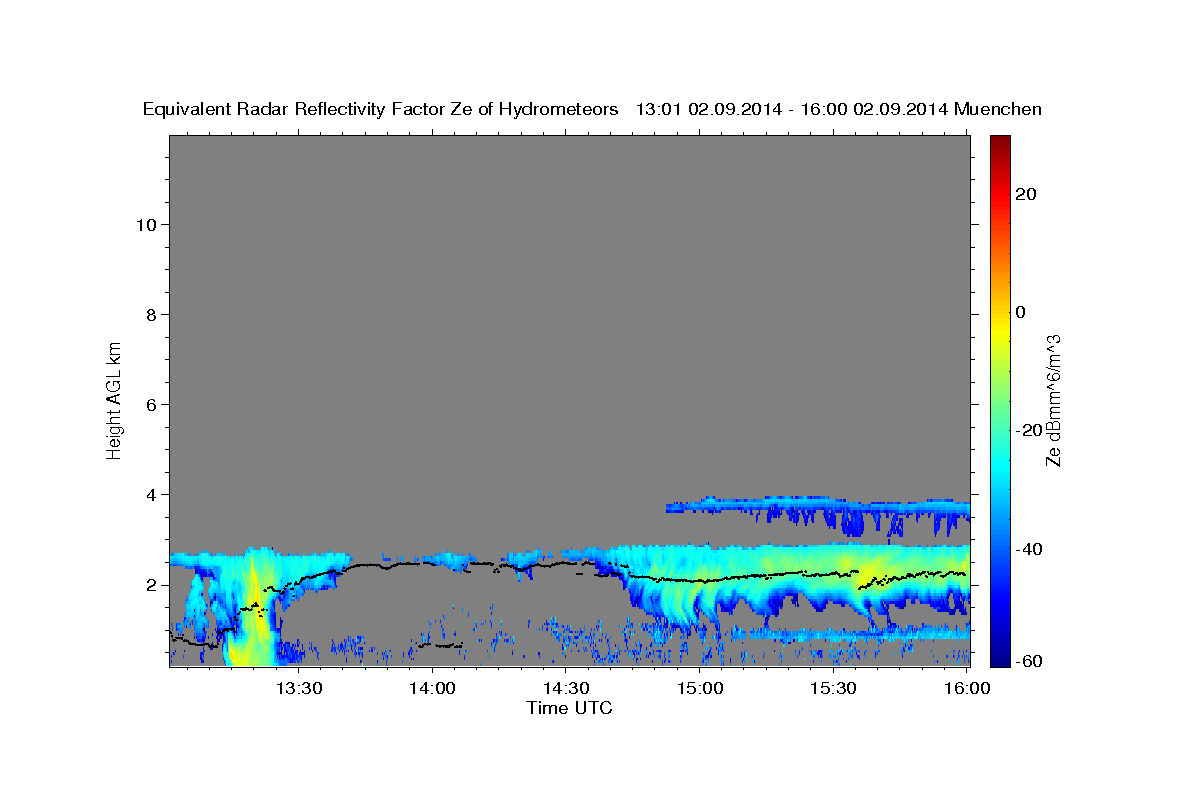Click the x-axis tick label '15:00'

(699, 689)
